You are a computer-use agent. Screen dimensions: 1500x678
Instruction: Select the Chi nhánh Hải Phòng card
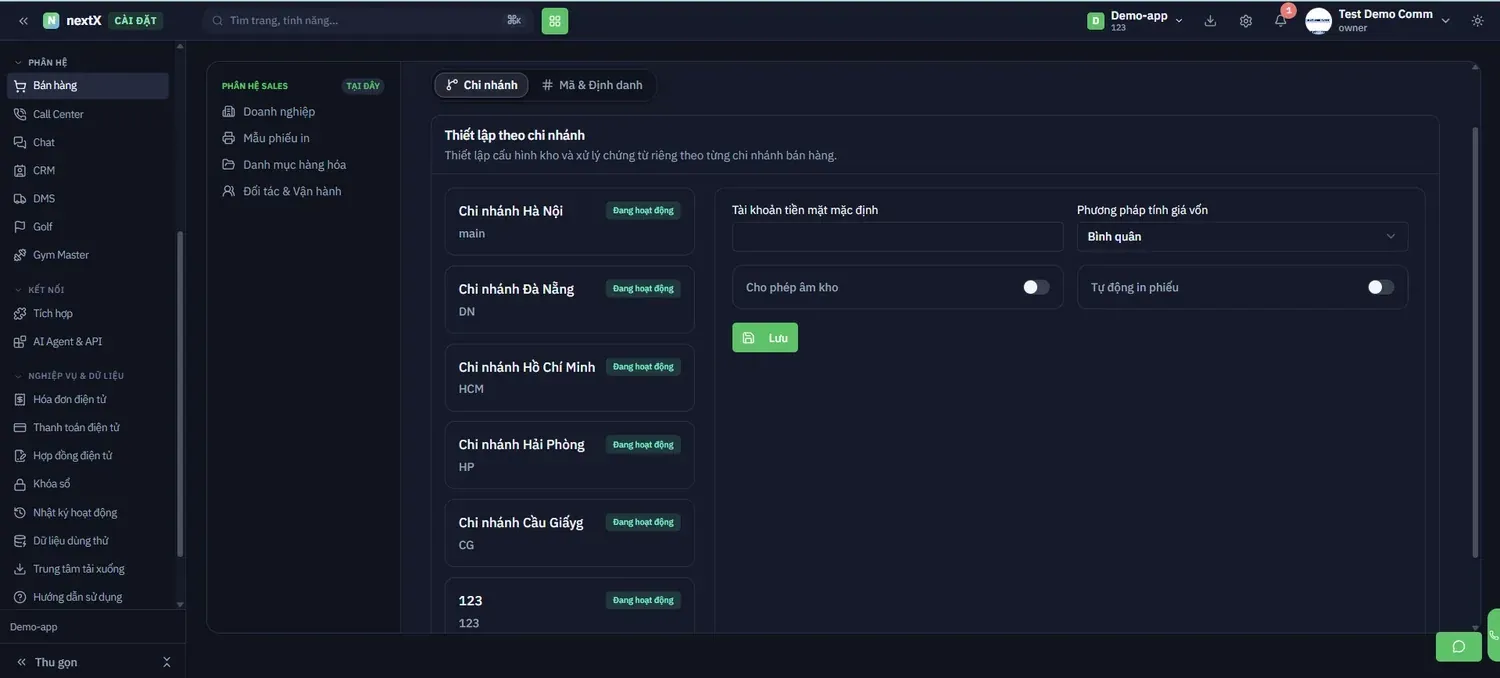570,455
